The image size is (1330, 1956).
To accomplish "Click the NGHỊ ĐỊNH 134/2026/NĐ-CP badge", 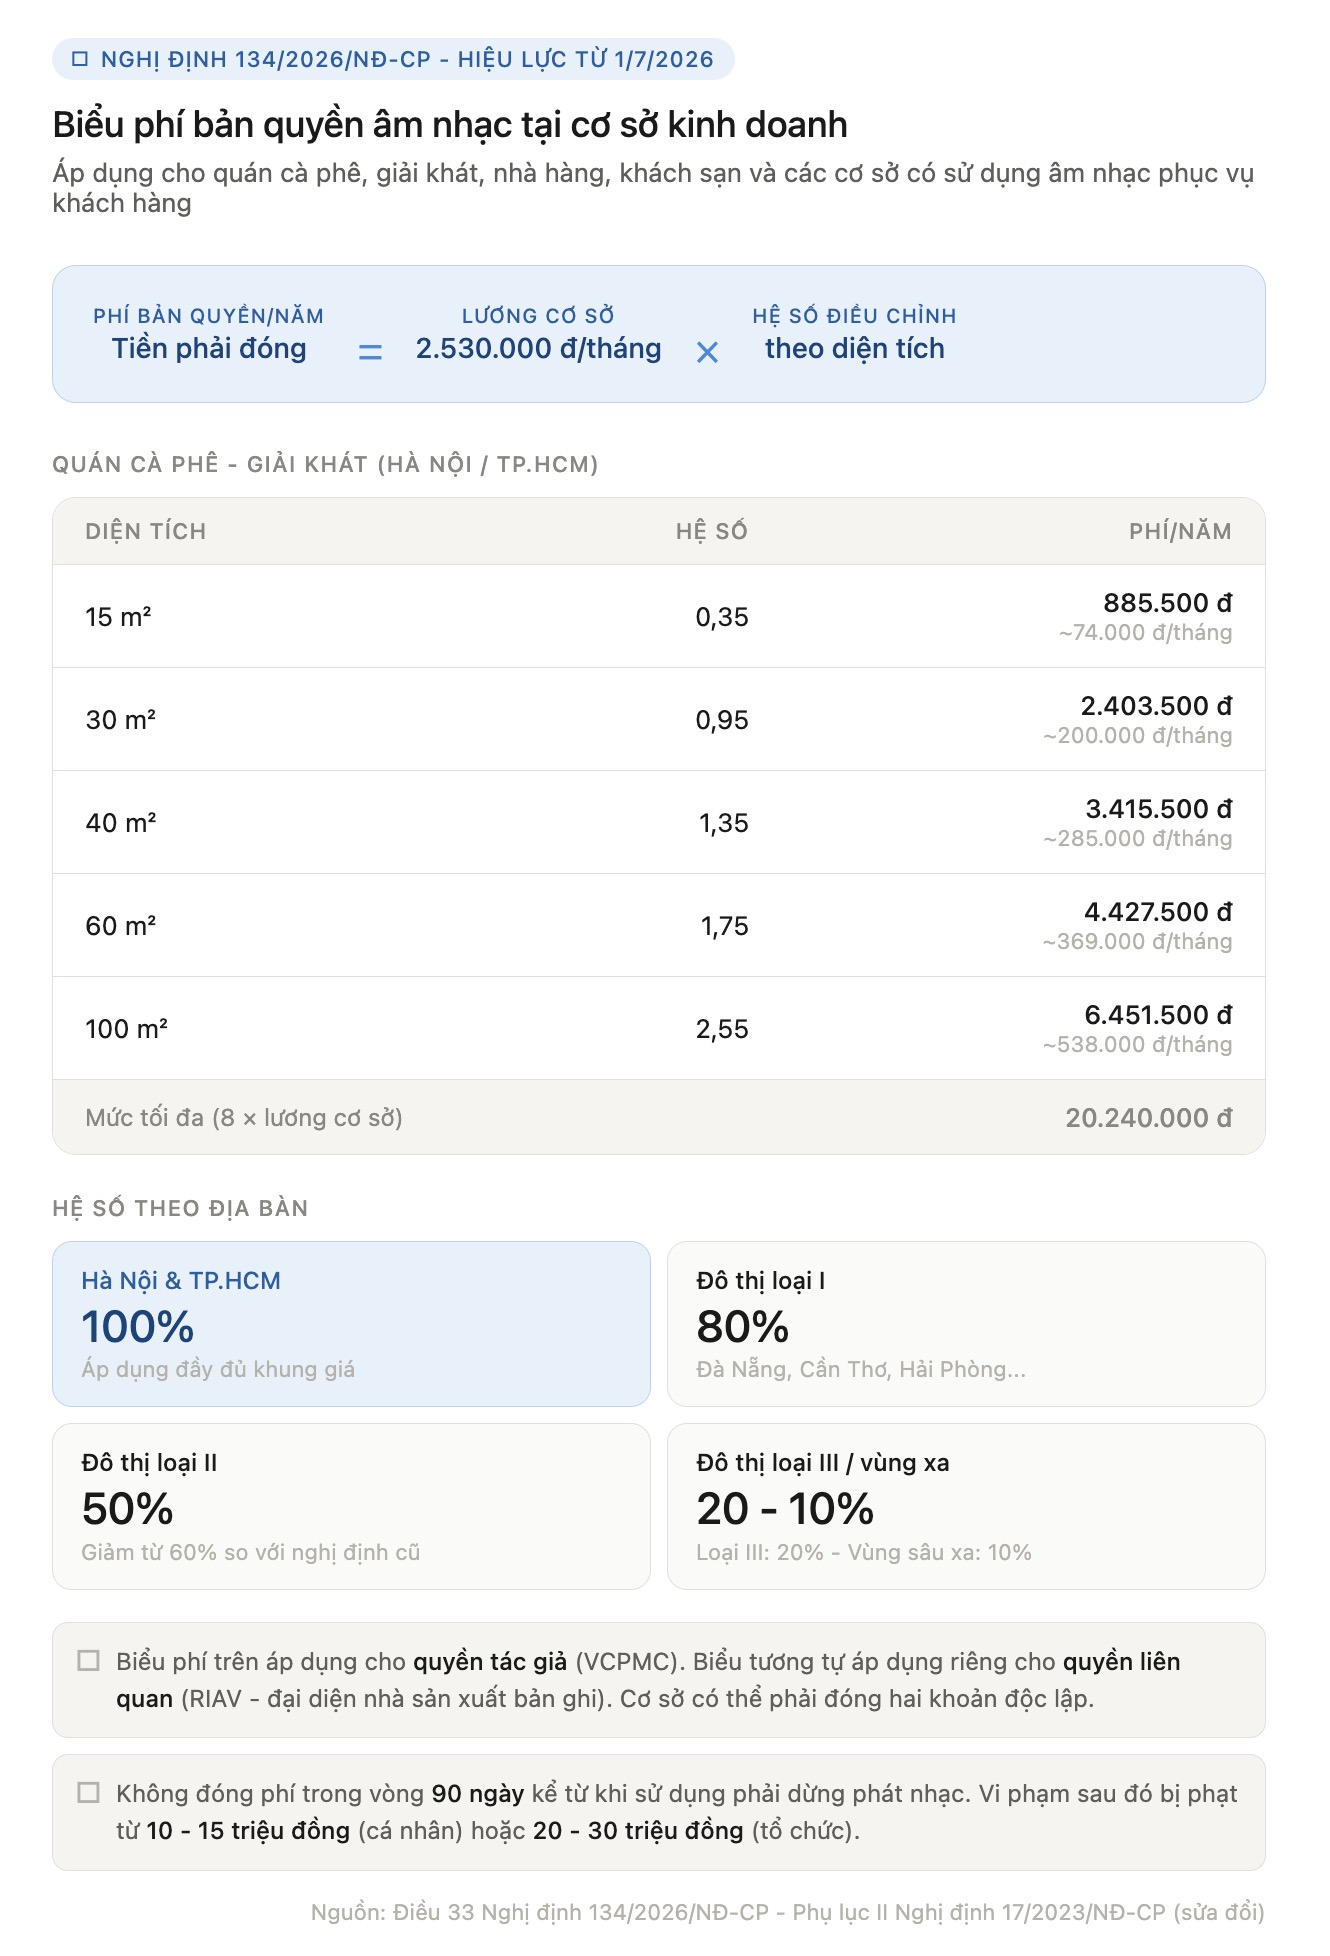I will (x=393, y=59).
